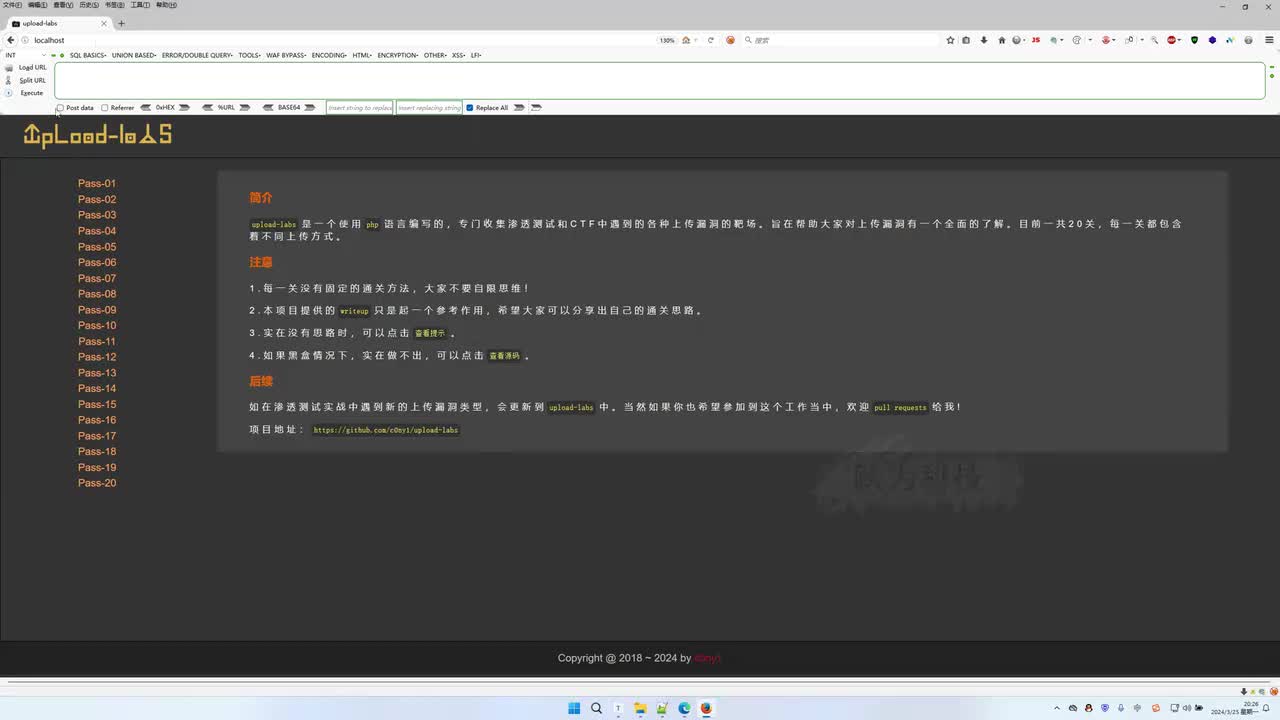Expand the HTML menu in HackBar
Viewport: 1280px width, 720px height.
(x=362, y=55)
